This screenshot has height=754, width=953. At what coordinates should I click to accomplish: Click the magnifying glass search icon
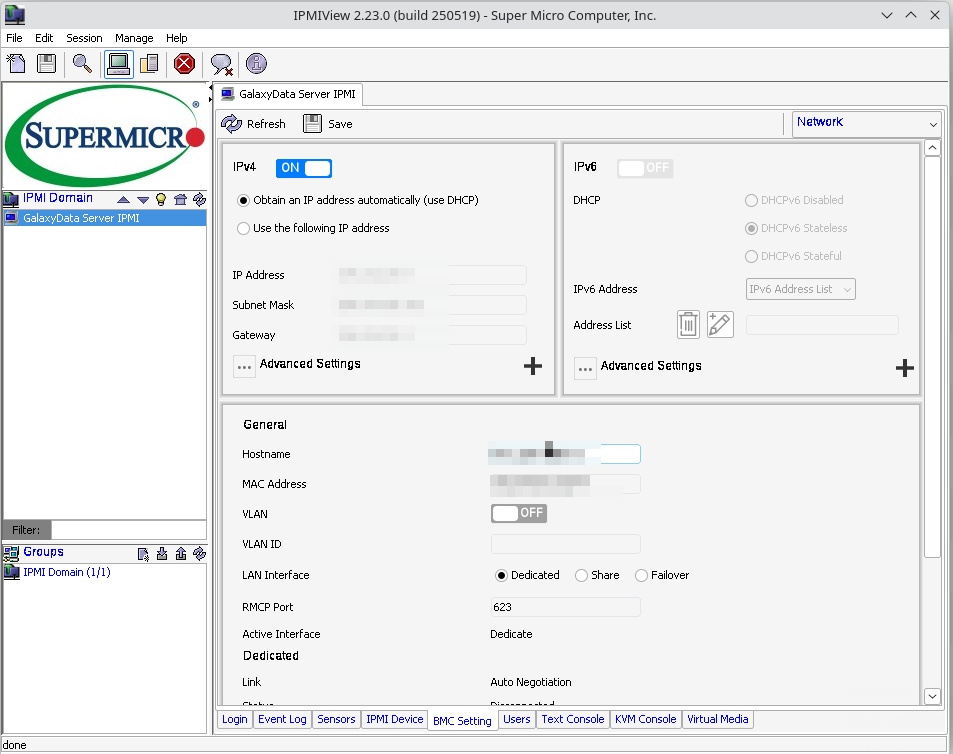tap(82, 63)
